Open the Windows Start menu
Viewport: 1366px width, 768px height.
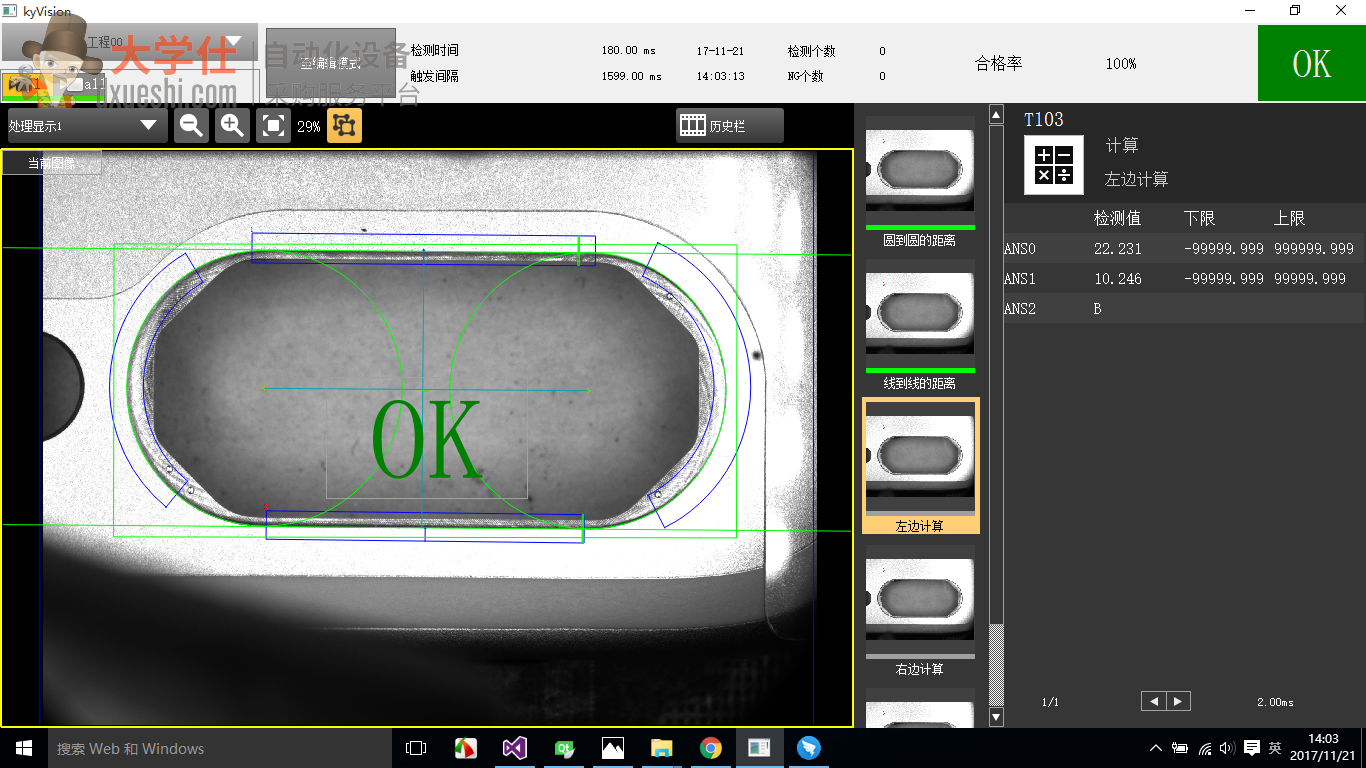24,748
